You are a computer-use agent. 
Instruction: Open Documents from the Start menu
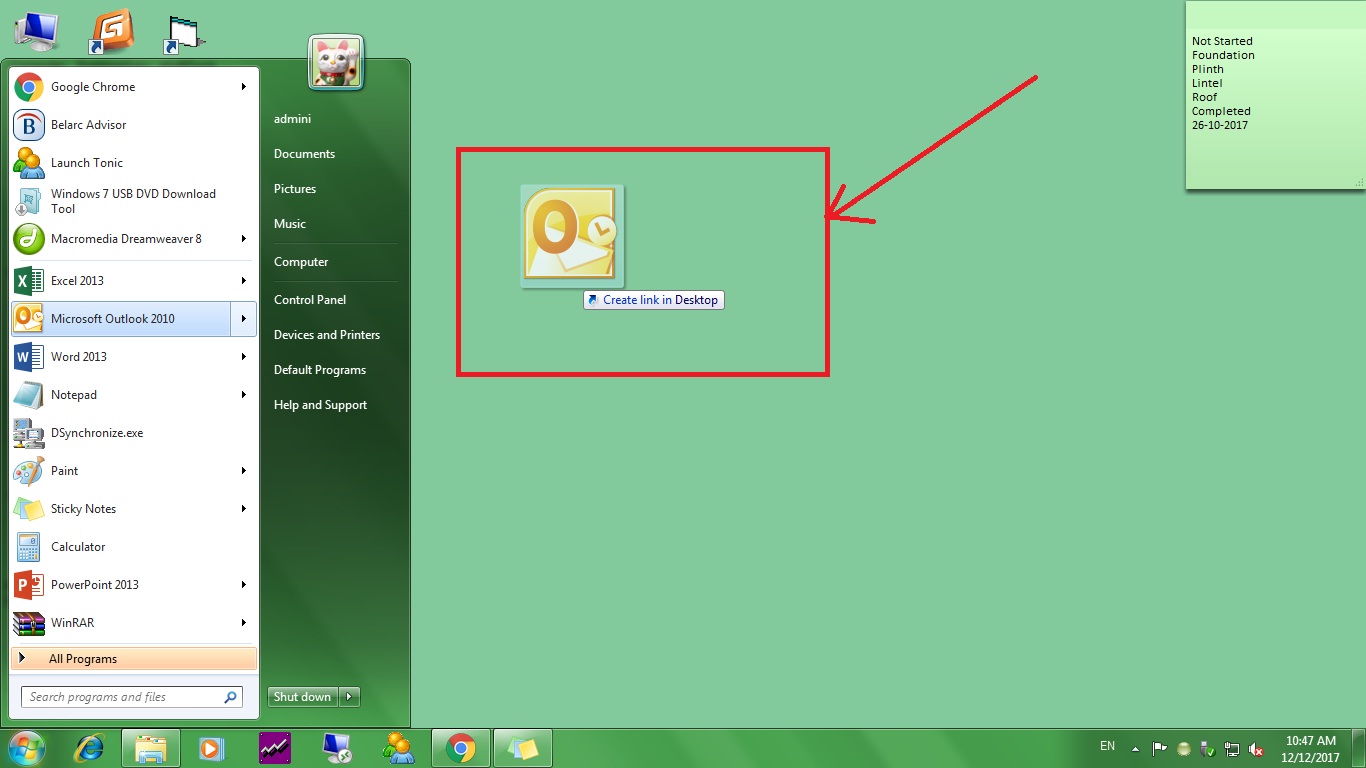point(304,154)
